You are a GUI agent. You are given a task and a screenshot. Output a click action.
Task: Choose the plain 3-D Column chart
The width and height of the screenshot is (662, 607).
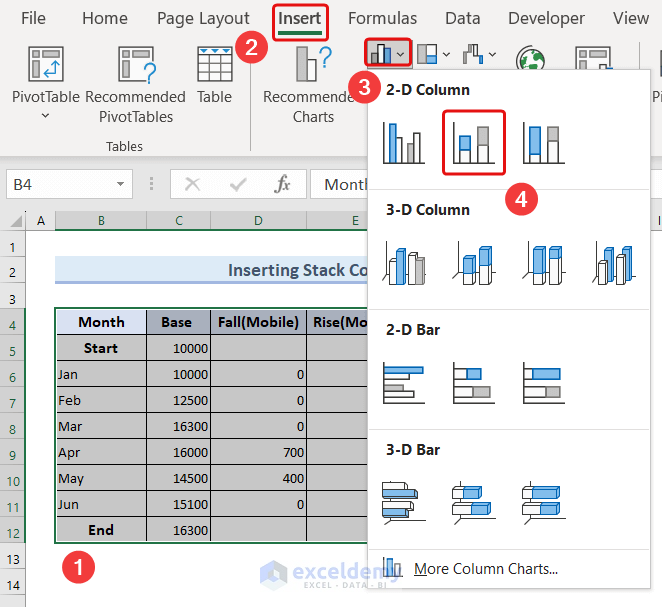click(614, 263)
